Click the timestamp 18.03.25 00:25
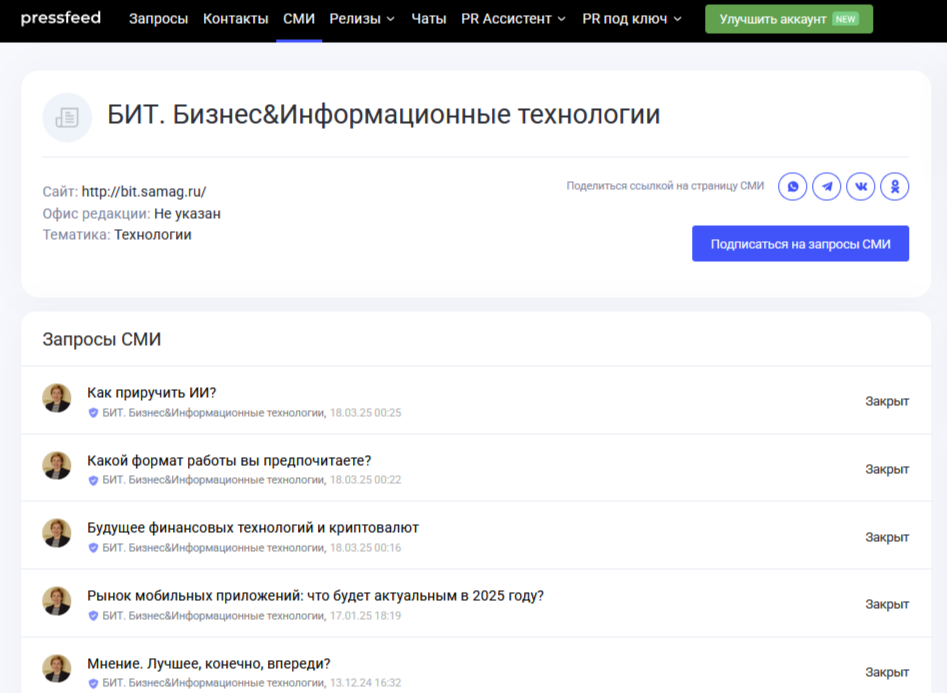947x693 pixels. pyautogui.click(x=365, y=413)
